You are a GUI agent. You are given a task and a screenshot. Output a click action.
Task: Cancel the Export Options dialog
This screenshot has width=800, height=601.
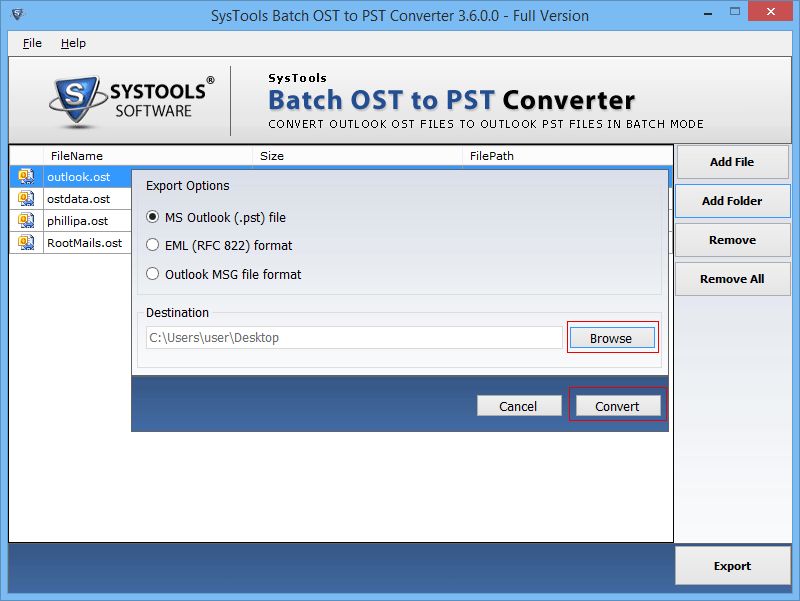point(518,406)
